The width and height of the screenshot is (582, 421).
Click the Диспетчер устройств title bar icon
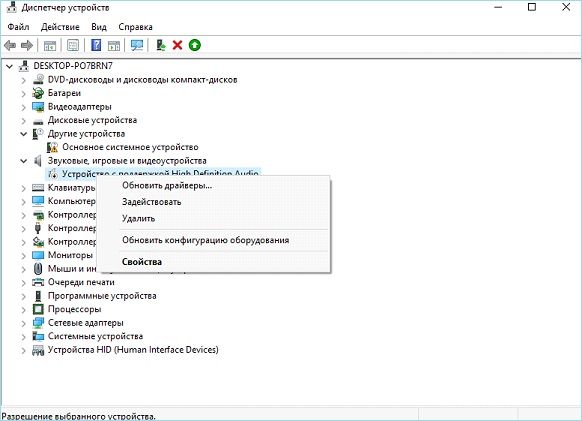click(11, 7)
